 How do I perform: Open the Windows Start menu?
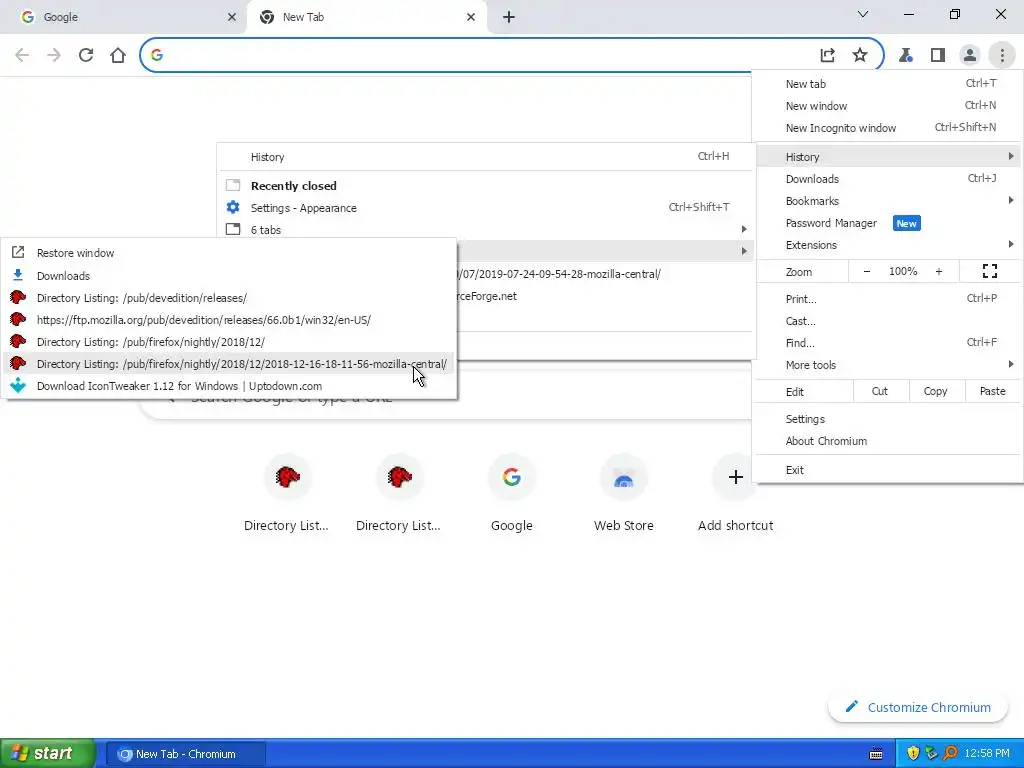[x=47, y=754]
